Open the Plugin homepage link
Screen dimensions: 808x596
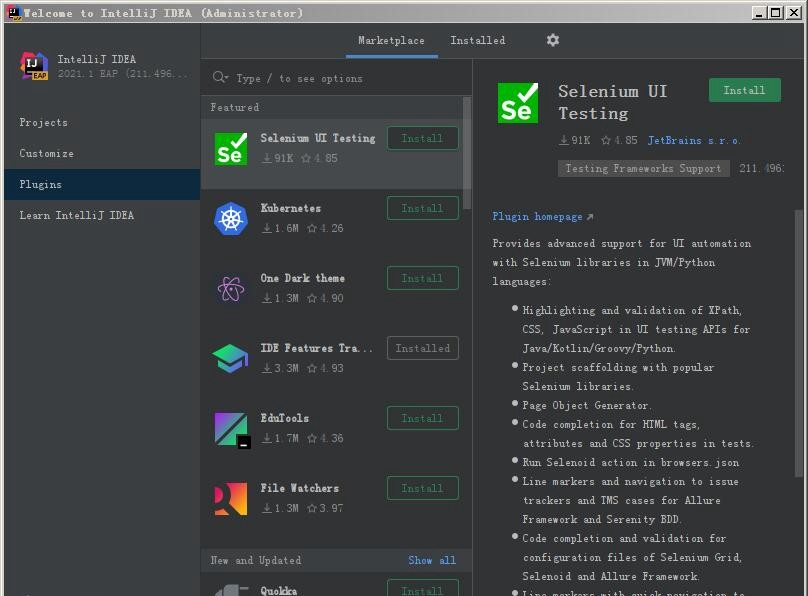[542, 216]
